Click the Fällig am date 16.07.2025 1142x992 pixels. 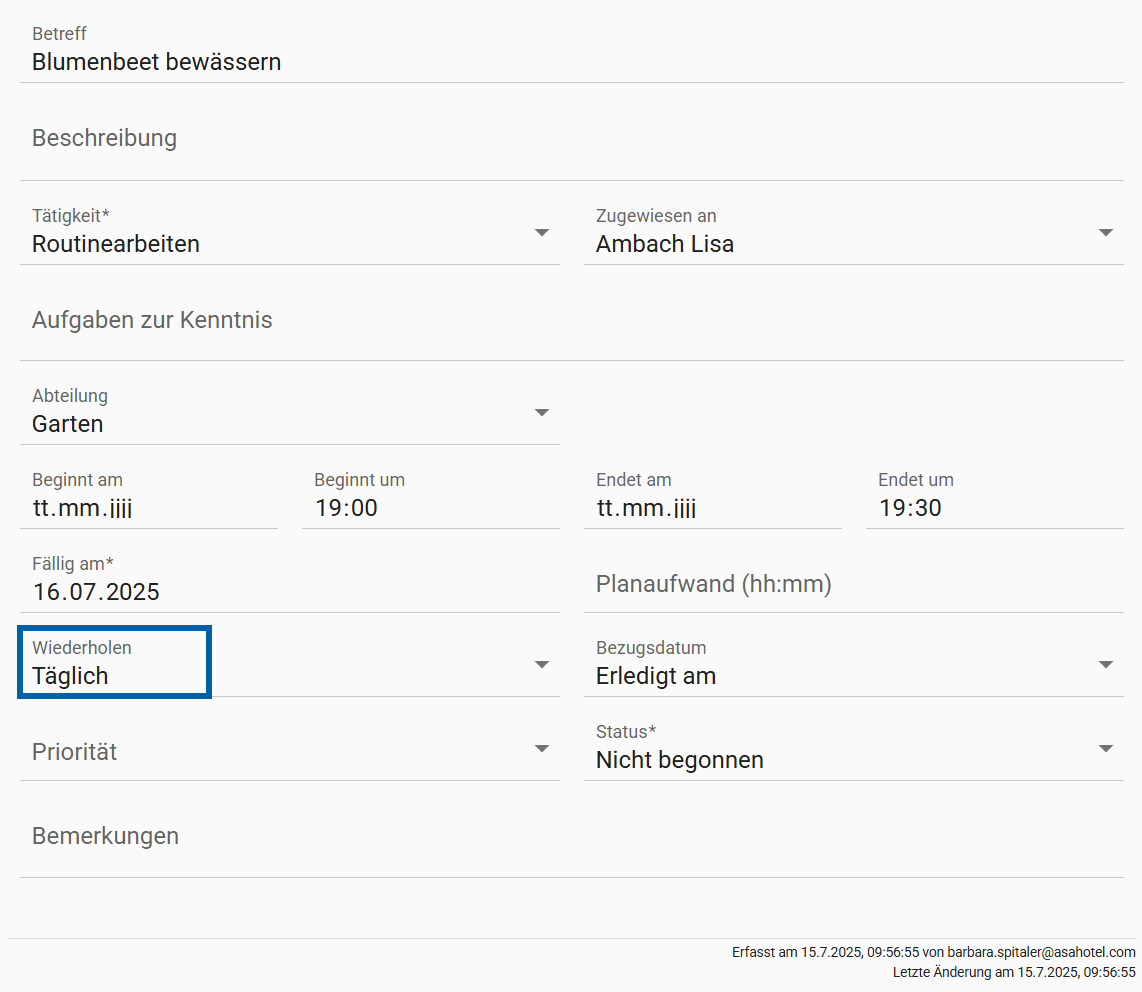coord(288,592)
